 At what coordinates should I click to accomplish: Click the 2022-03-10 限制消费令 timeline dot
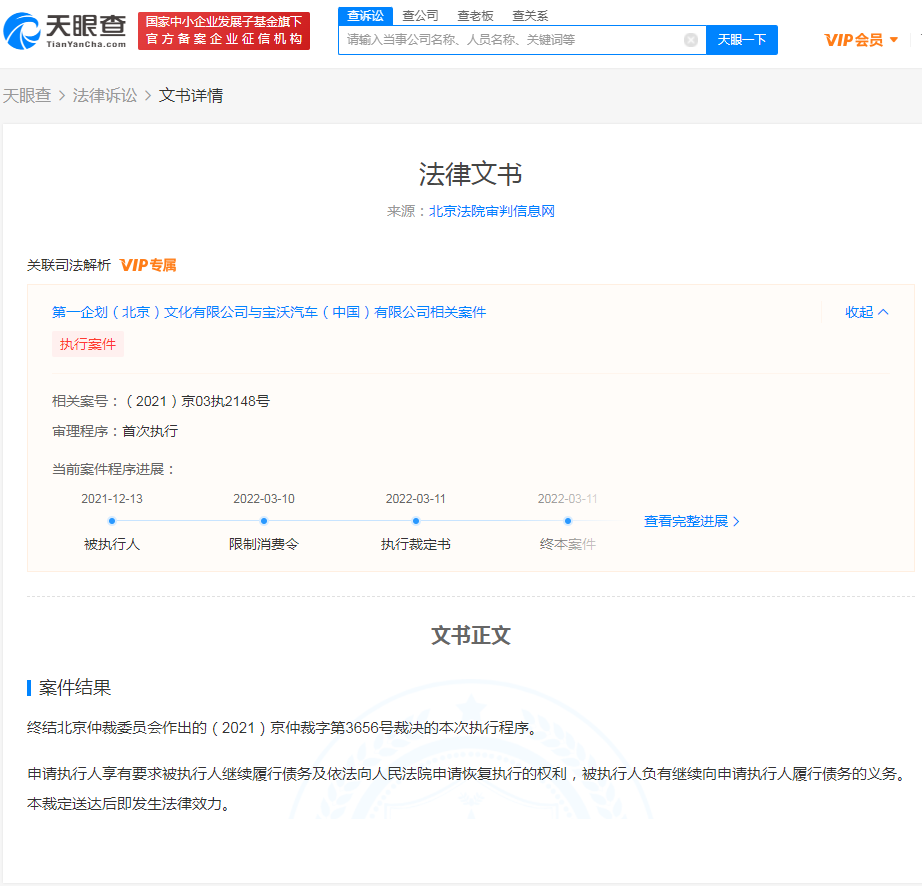point(264,521)
